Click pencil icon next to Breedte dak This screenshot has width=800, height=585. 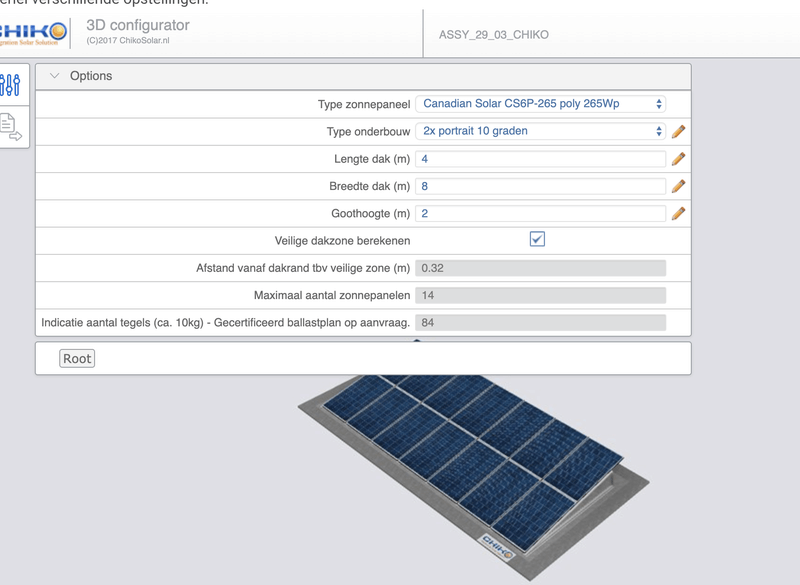tap(678, 186)
